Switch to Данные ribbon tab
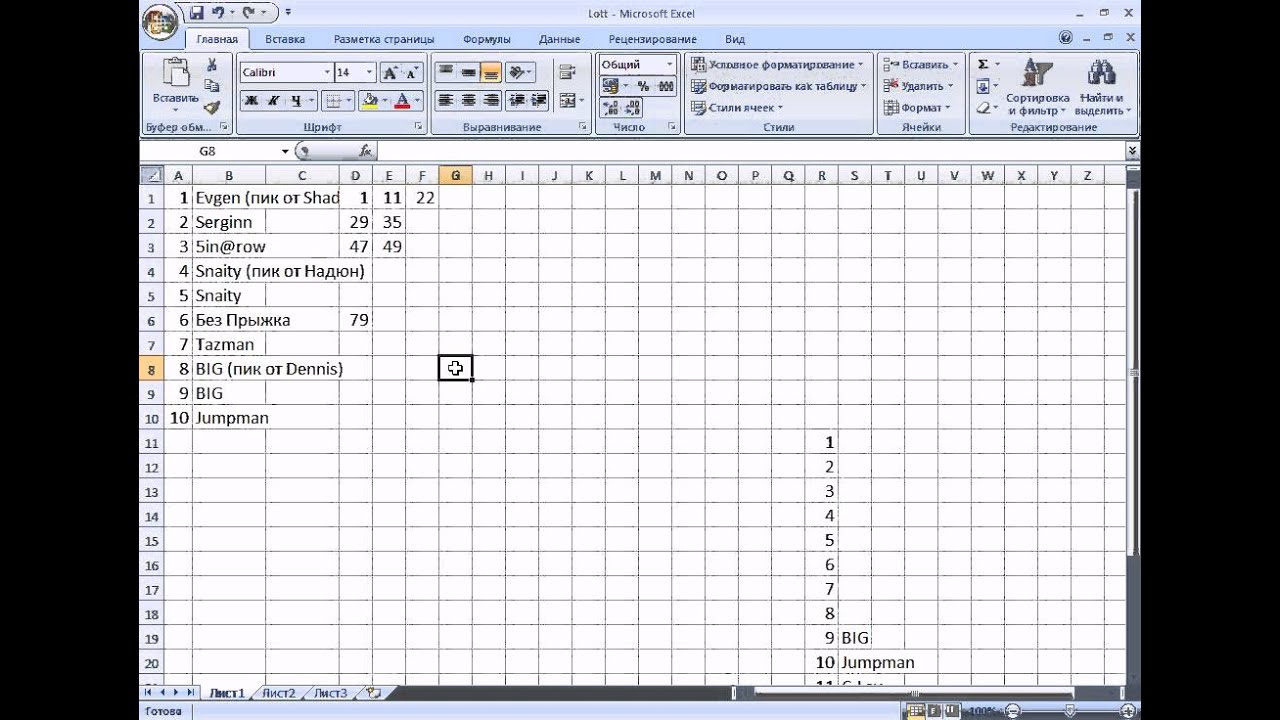This screenshot has height=720, width=1280. pyautogui.click(x=559, y=39)
